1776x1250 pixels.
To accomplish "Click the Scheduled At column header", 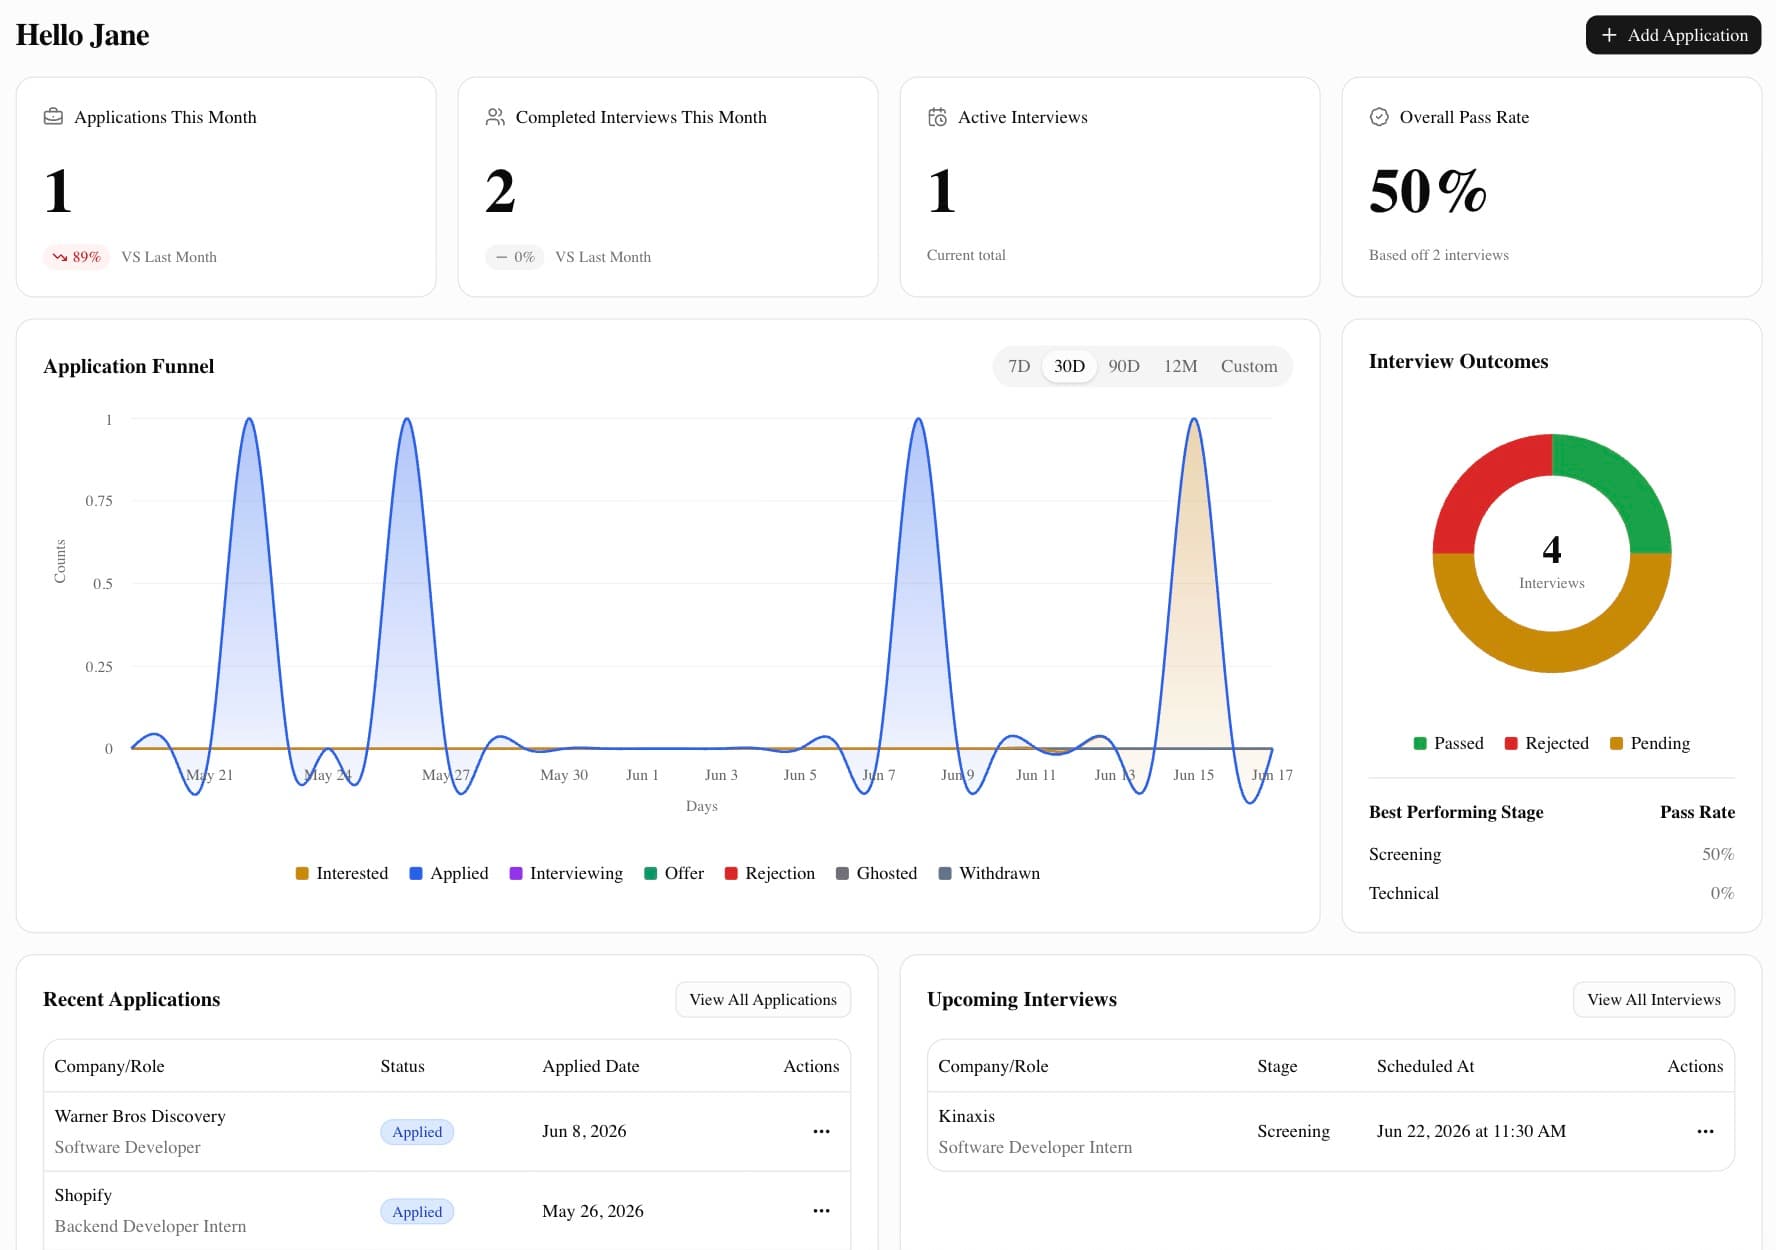I will tap(1425, 1066).
